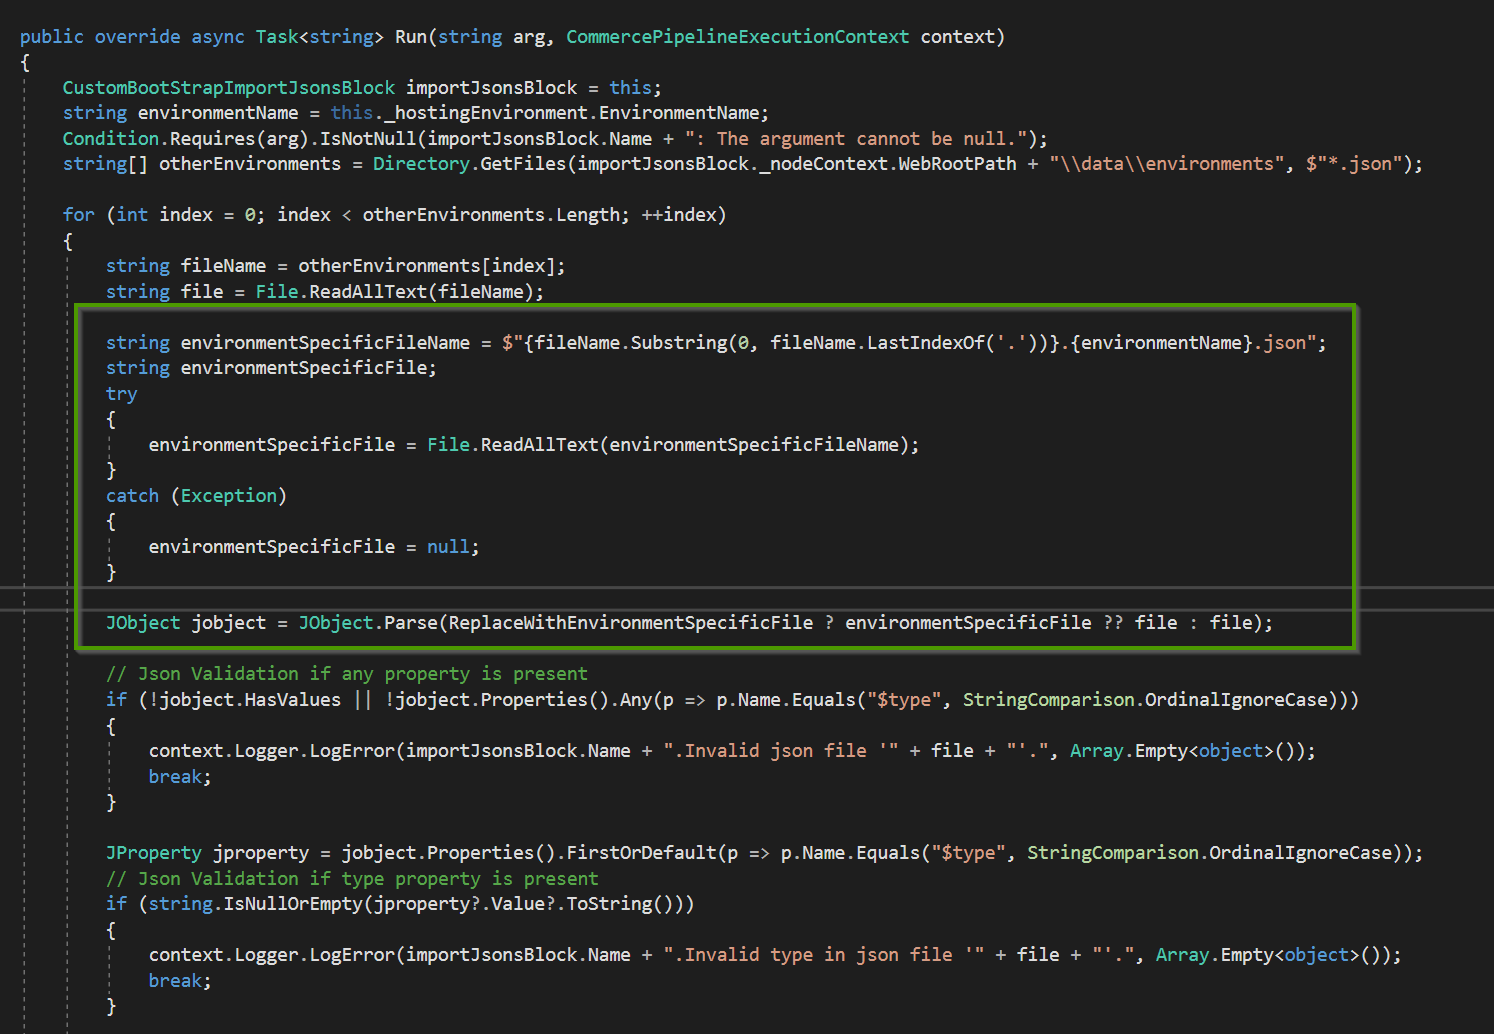Click 'otherEnvironments[index]' in the fileName assignment
This screenshot has height=1034, width=1494.
point(427,266)
